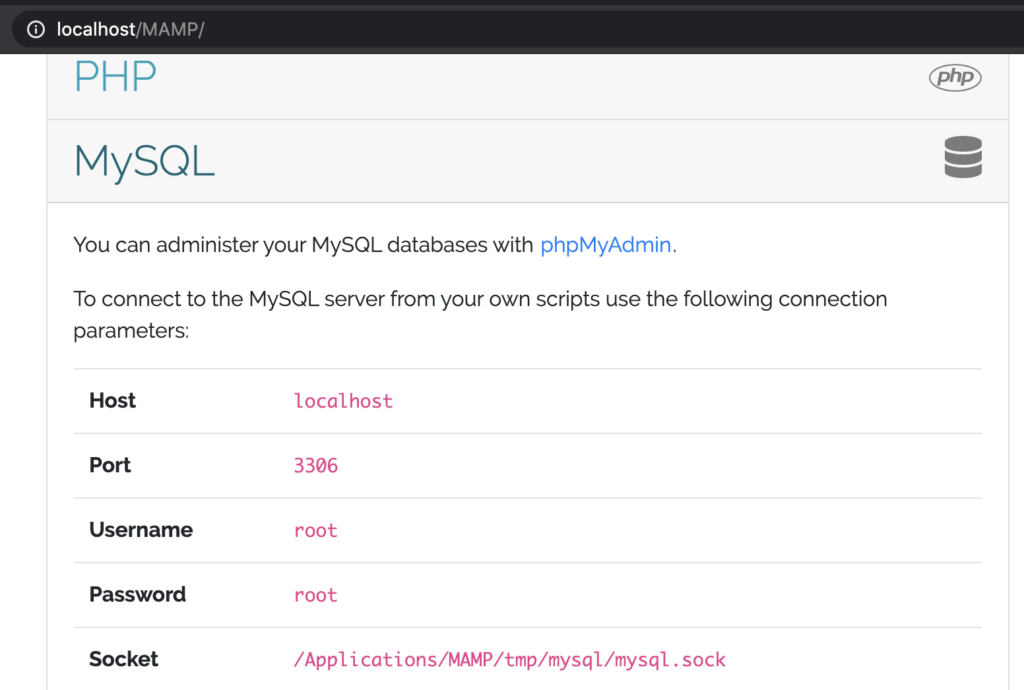Click the site information icon in address bar
1024x690 pixels.
pyautogui.click(x=36, y=29)
